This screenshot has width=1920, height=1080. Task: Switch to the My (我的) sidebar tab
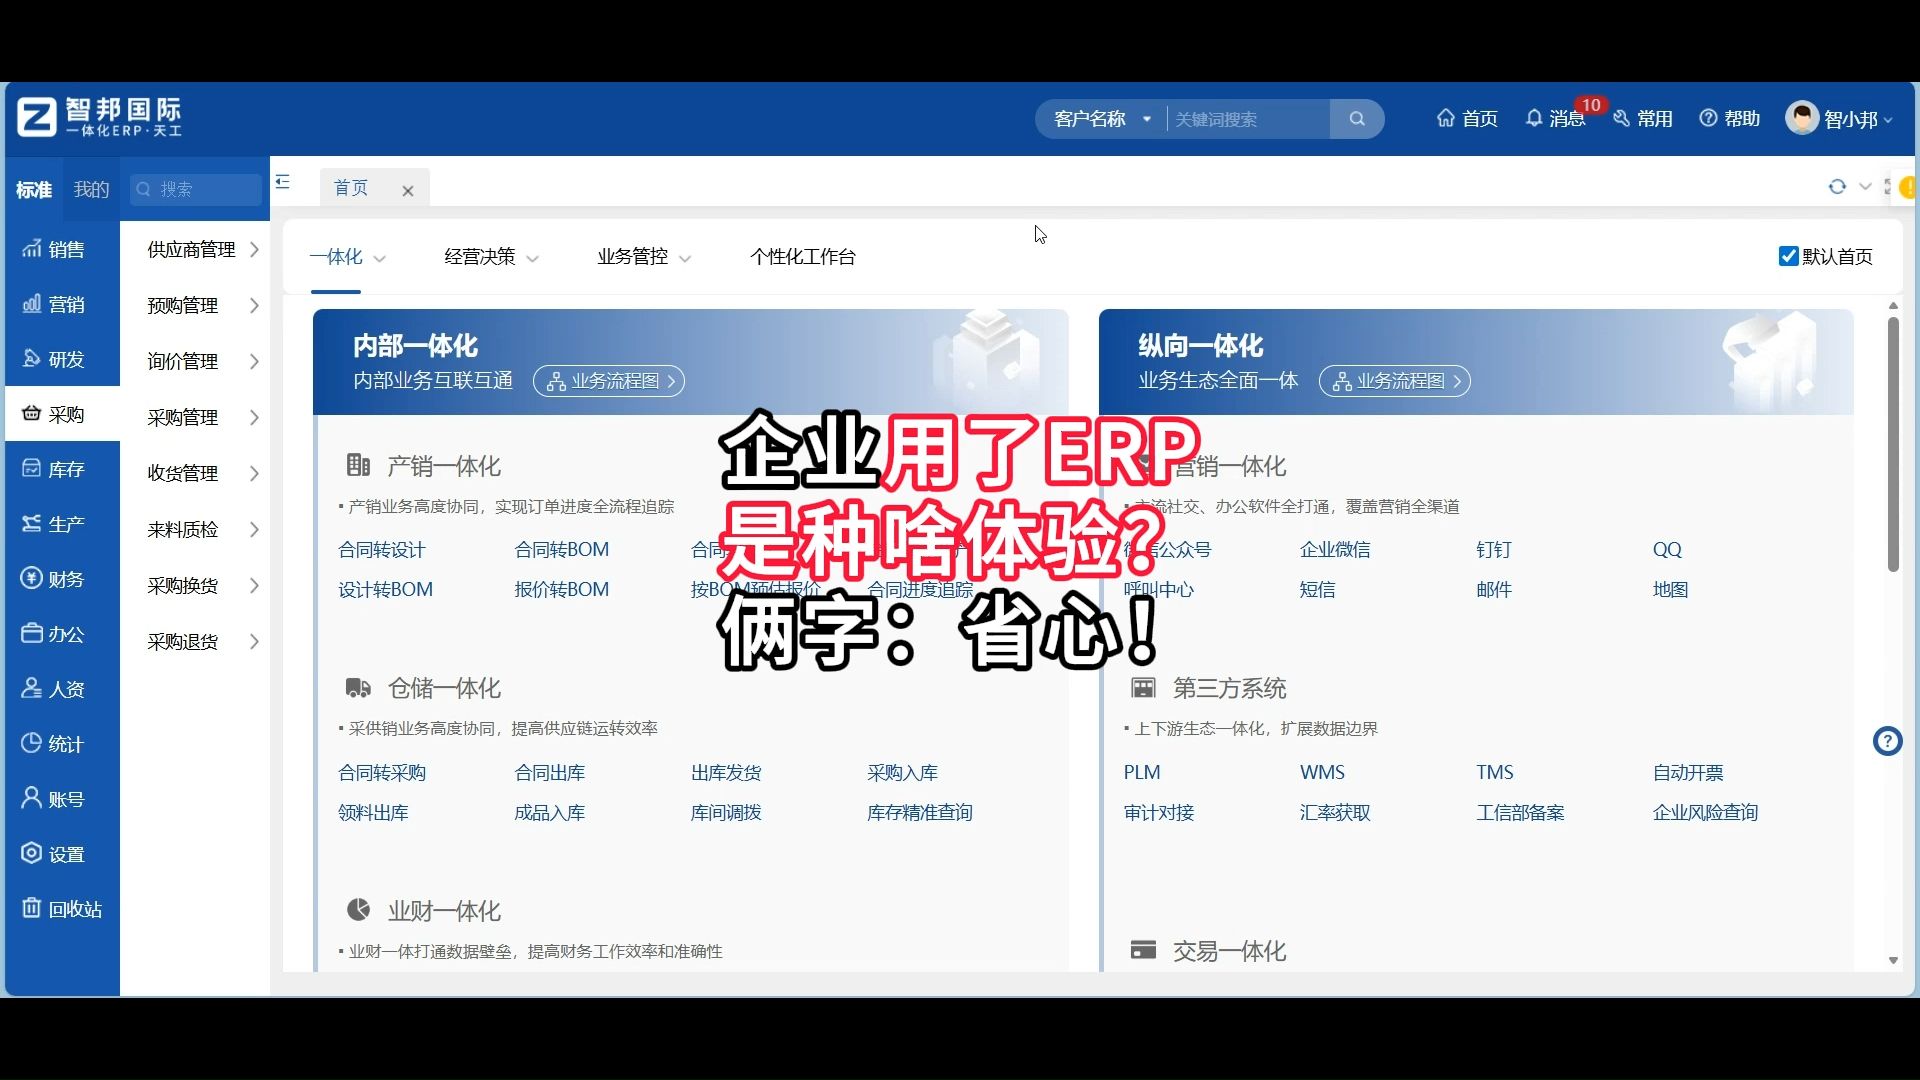(x=91, y=189)
